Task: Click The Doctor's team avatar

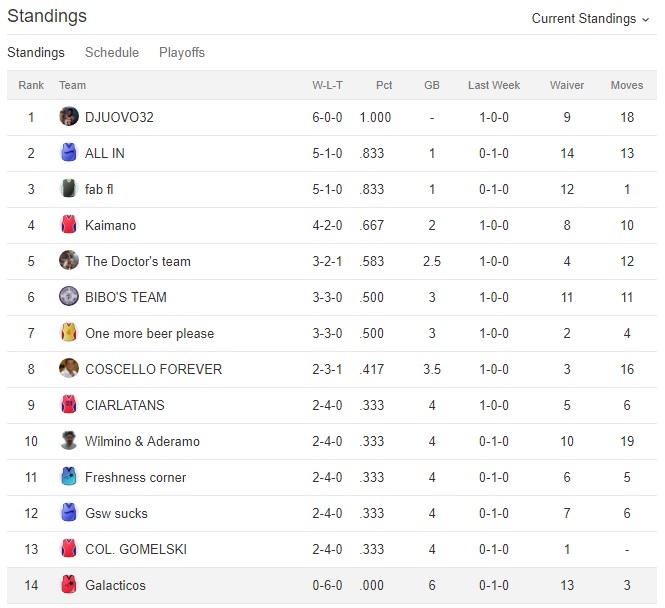Action: [69, 261]
